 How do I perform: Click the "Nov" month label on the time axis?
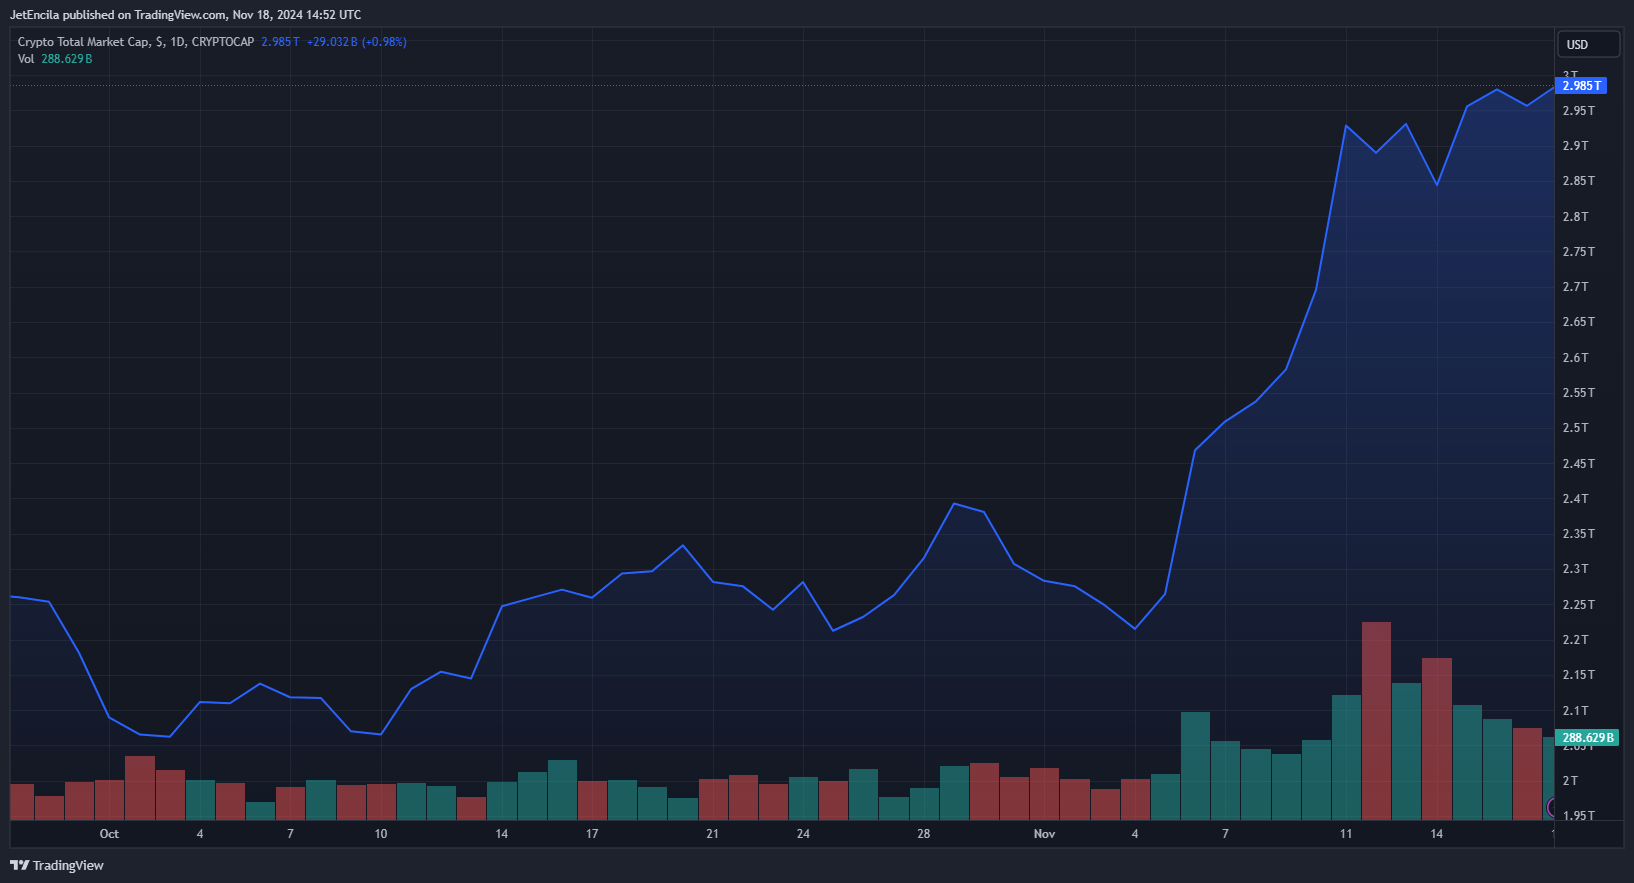pos(1044,834)
